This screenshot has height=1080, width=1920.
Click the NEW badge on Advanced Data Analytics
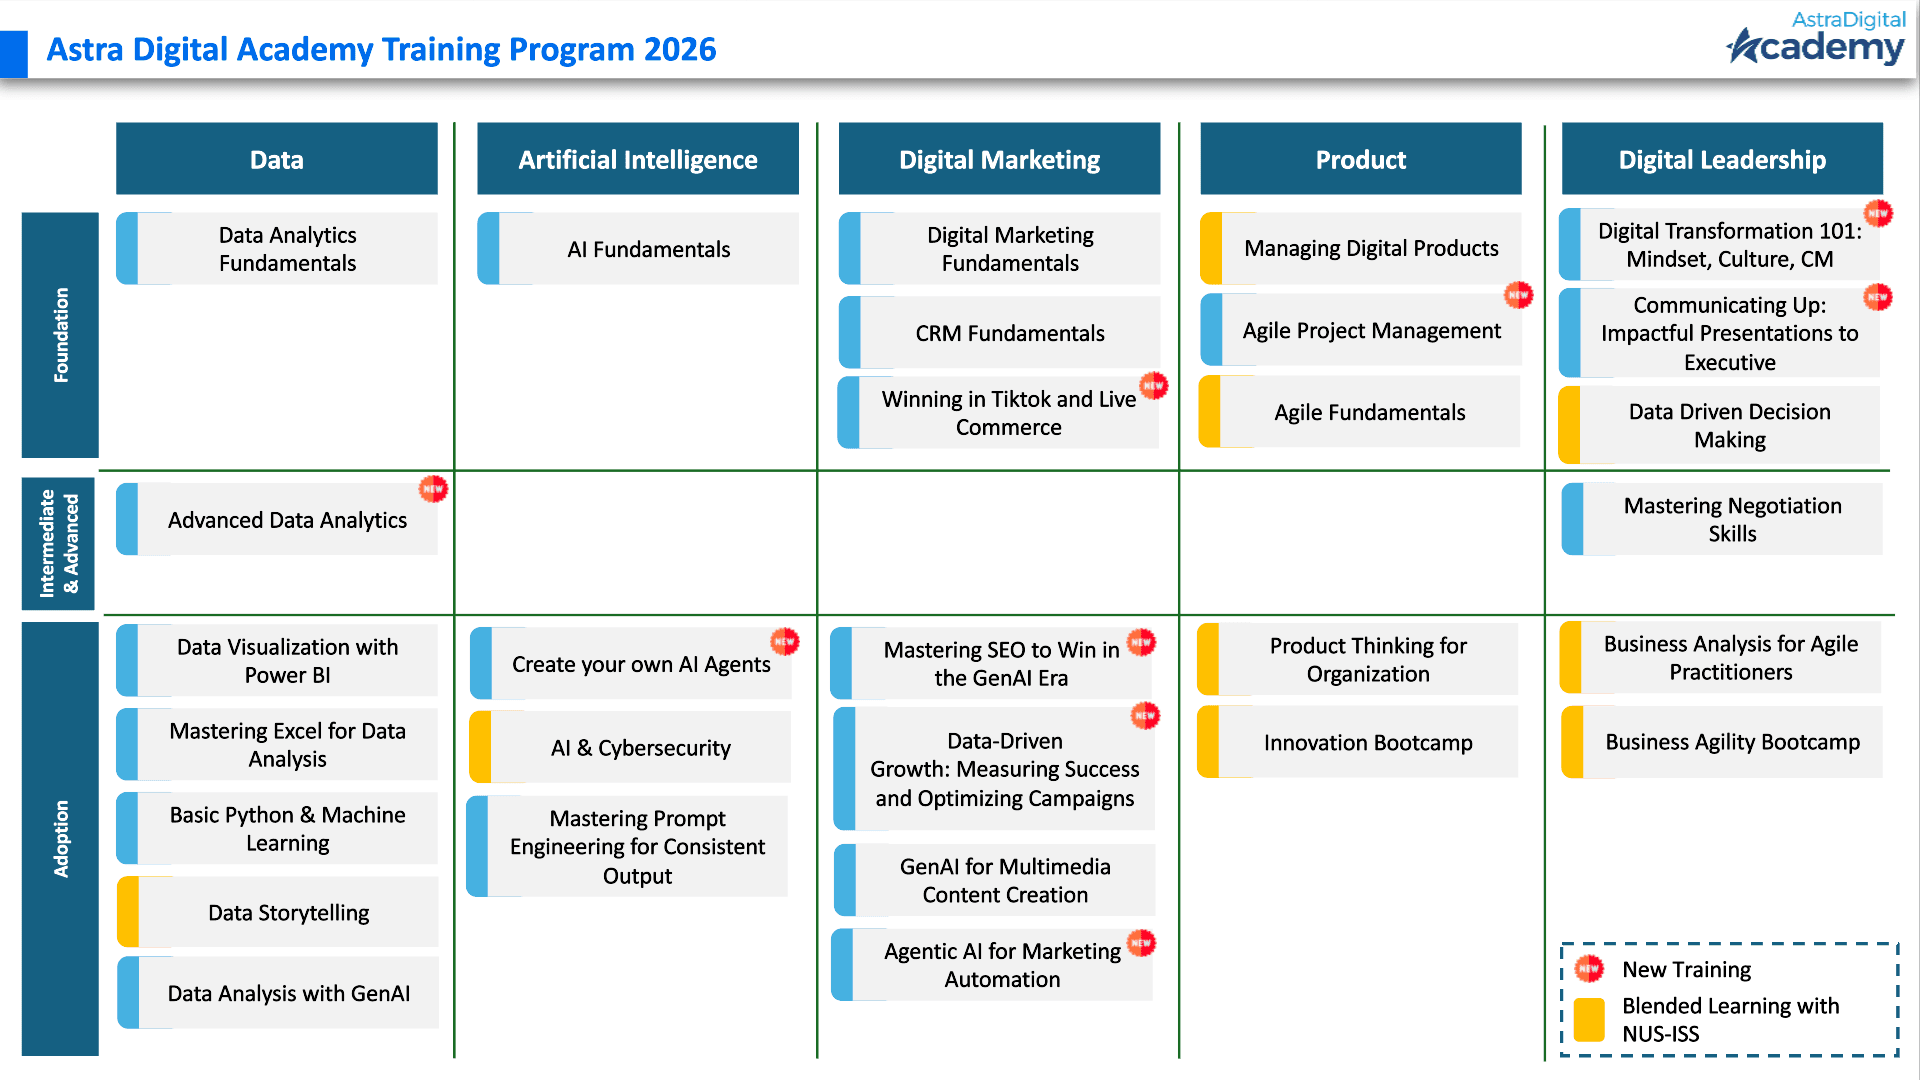click(434, 490)
